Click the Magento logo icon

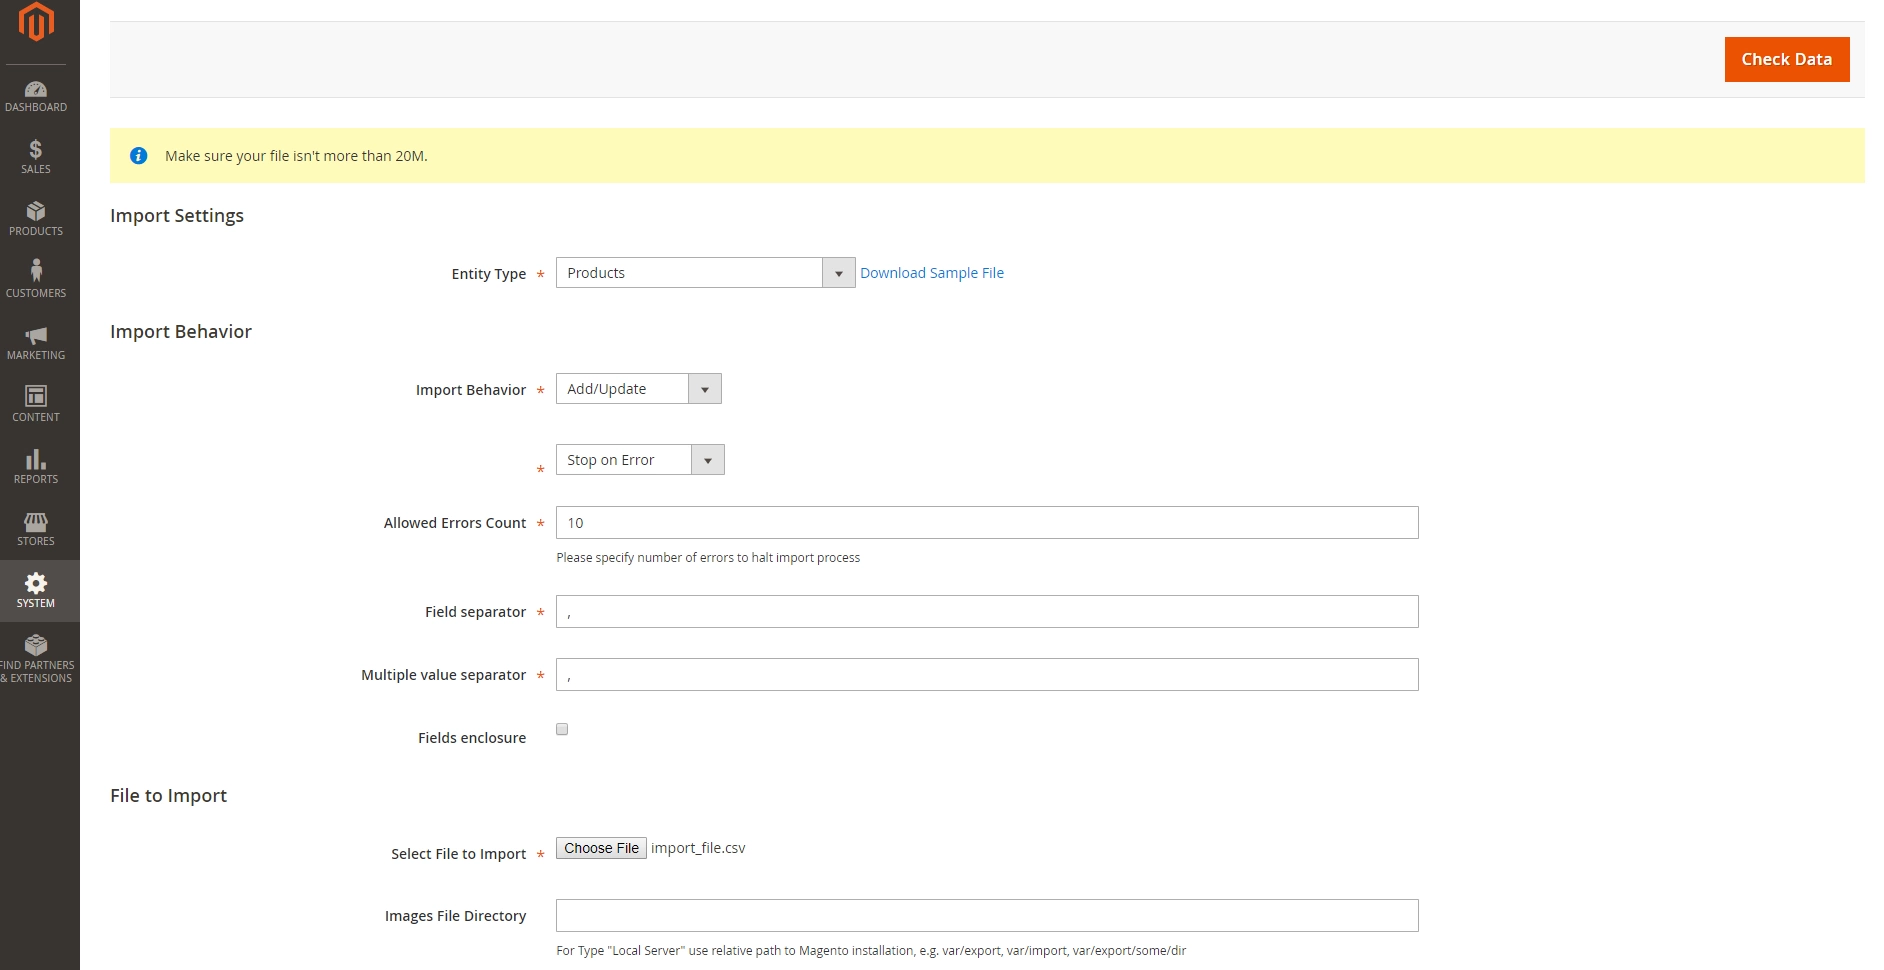[x=36, y=21]
